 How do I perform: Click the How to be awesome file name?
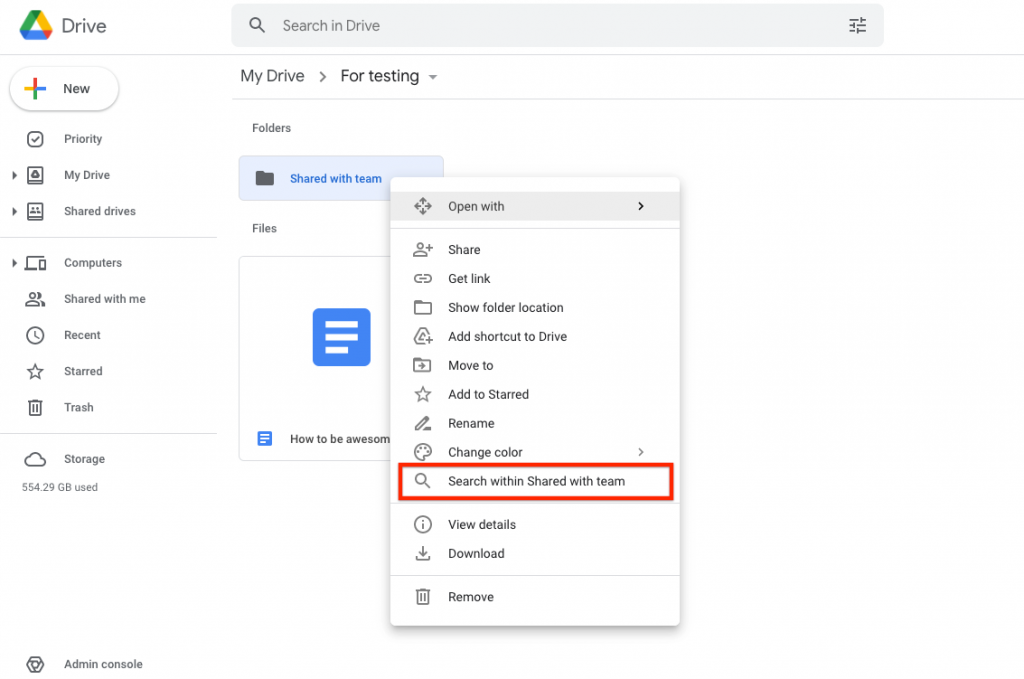click(340, 439)
